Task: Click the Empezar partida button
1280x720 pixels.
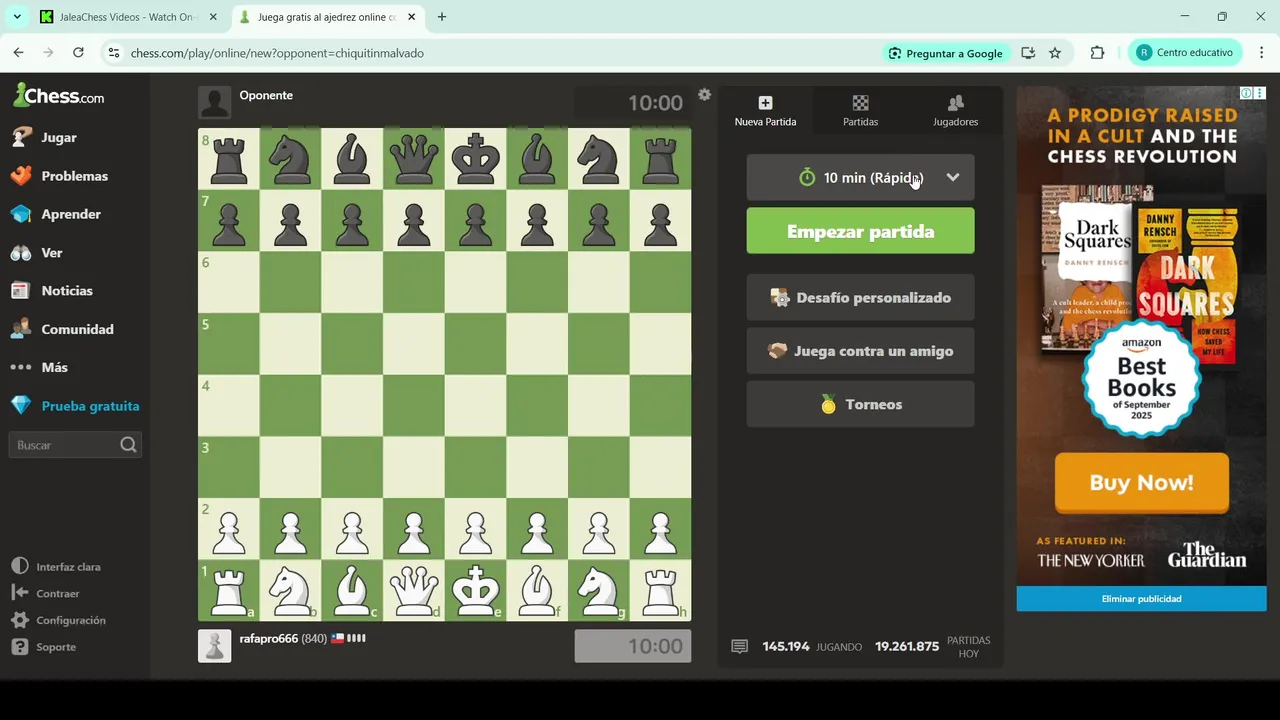Action: click(x=860, y=231)
